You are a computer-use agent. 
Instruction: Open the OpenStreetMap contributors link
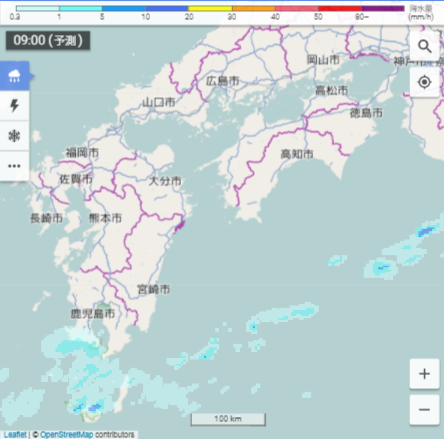[67, 435]
